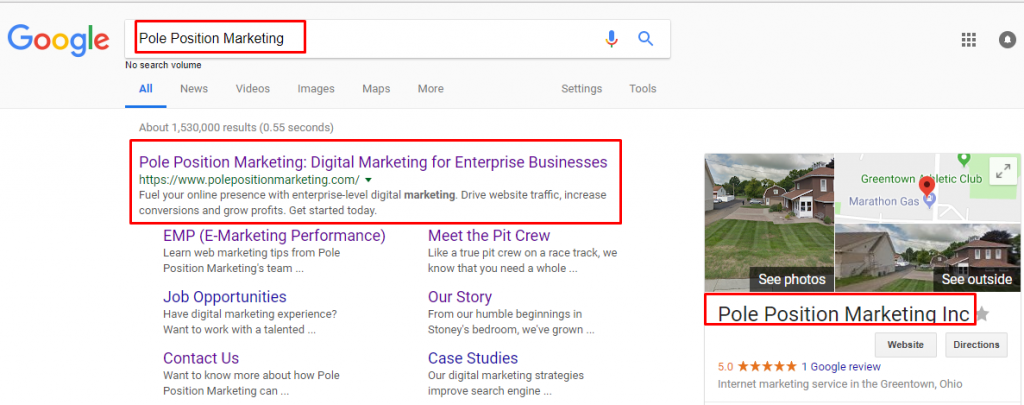
Task: Click the red map pin marker
Action: coord(926,187)
